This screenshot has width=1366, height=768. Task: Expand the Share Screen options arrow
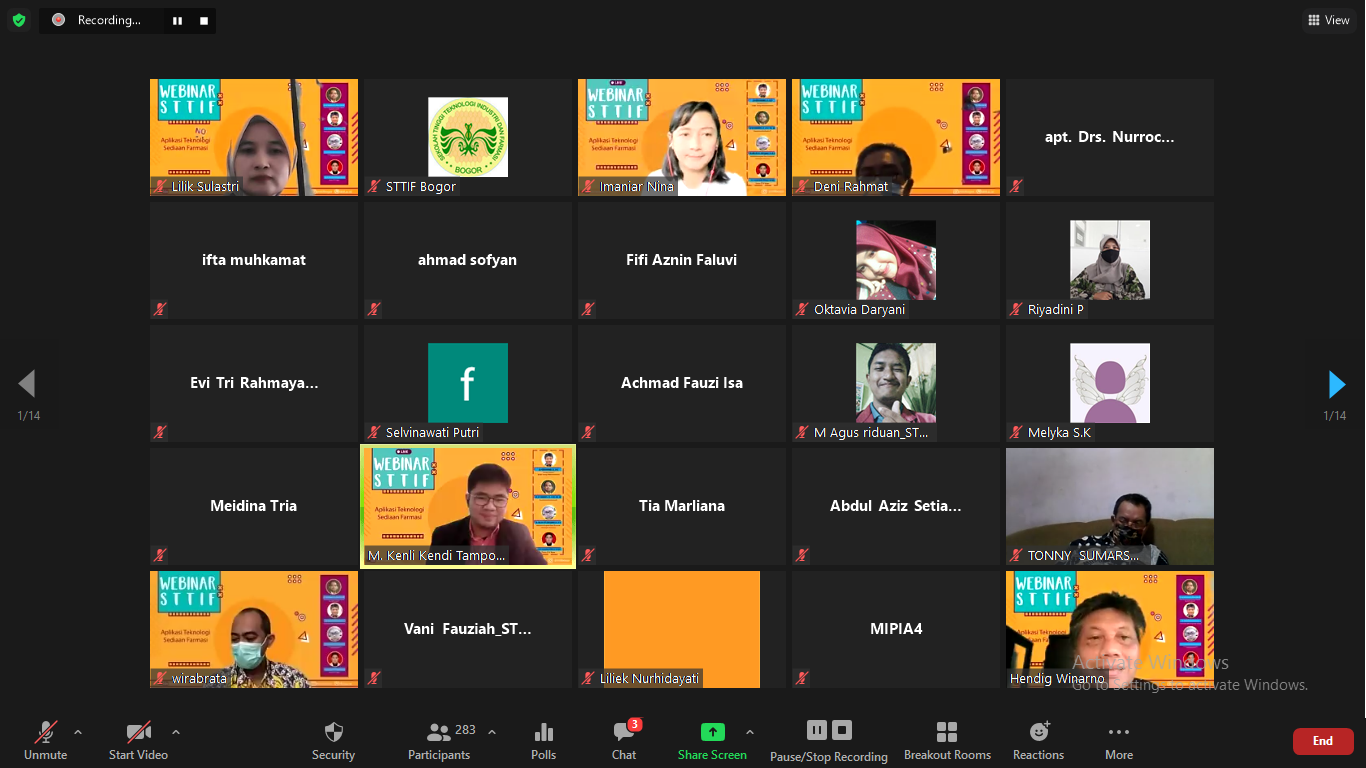tap(750, 732)
